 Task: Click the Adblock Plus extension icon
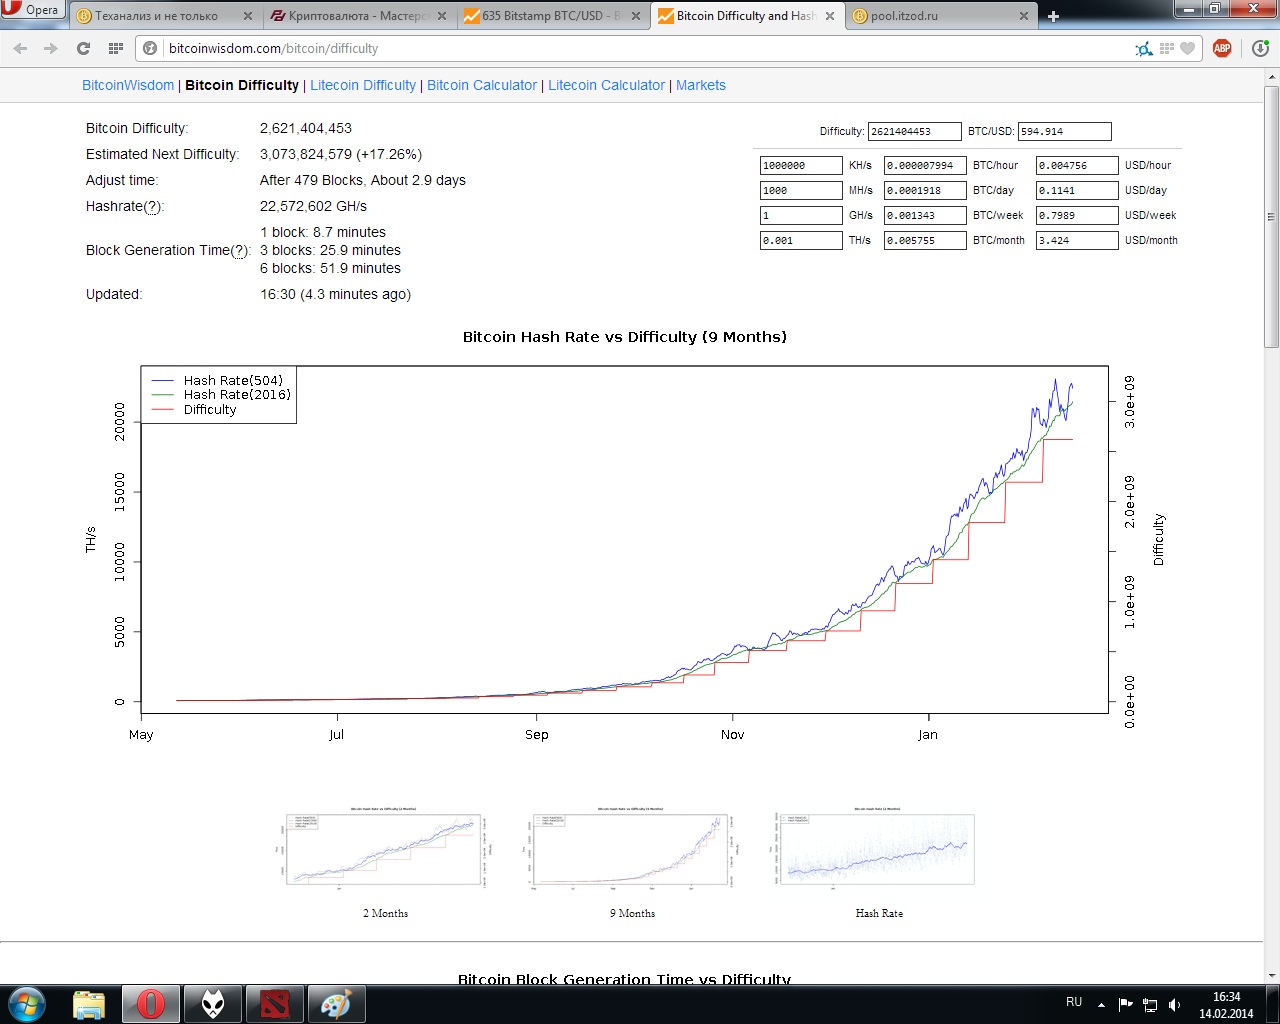click(x=1222, y=48)
